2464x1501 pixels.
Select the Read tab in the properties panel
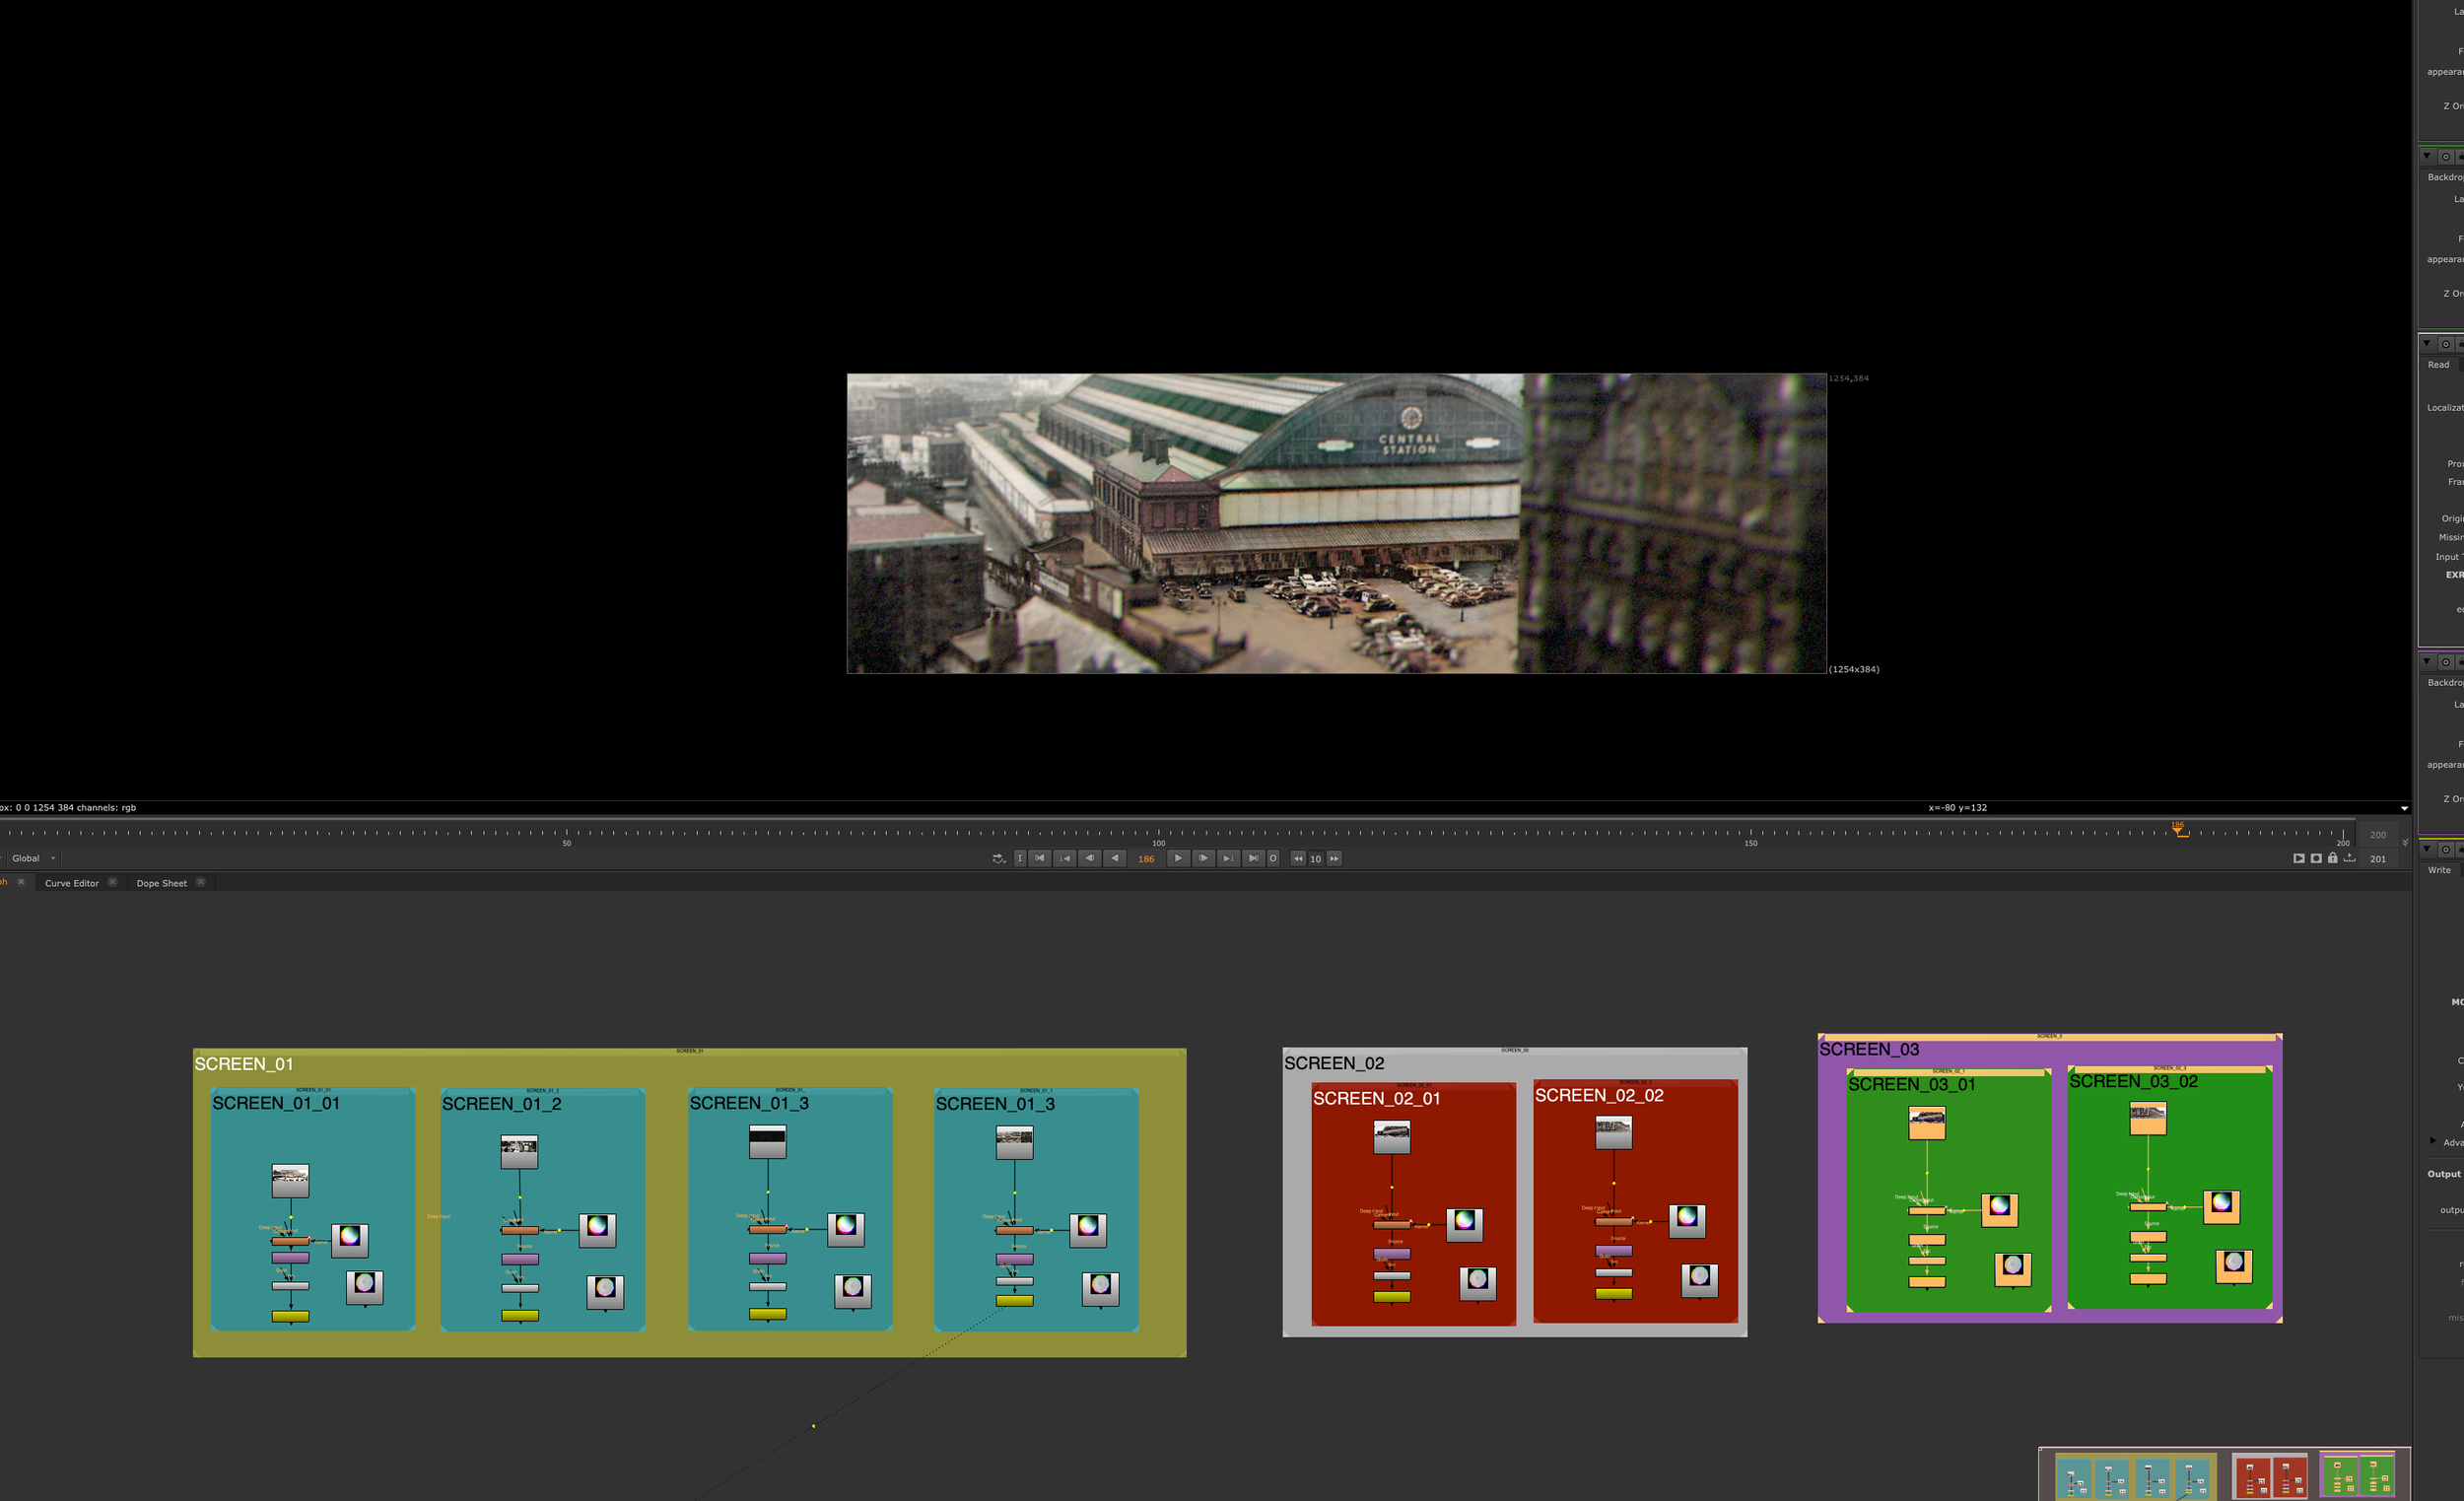pos(2439,365)
